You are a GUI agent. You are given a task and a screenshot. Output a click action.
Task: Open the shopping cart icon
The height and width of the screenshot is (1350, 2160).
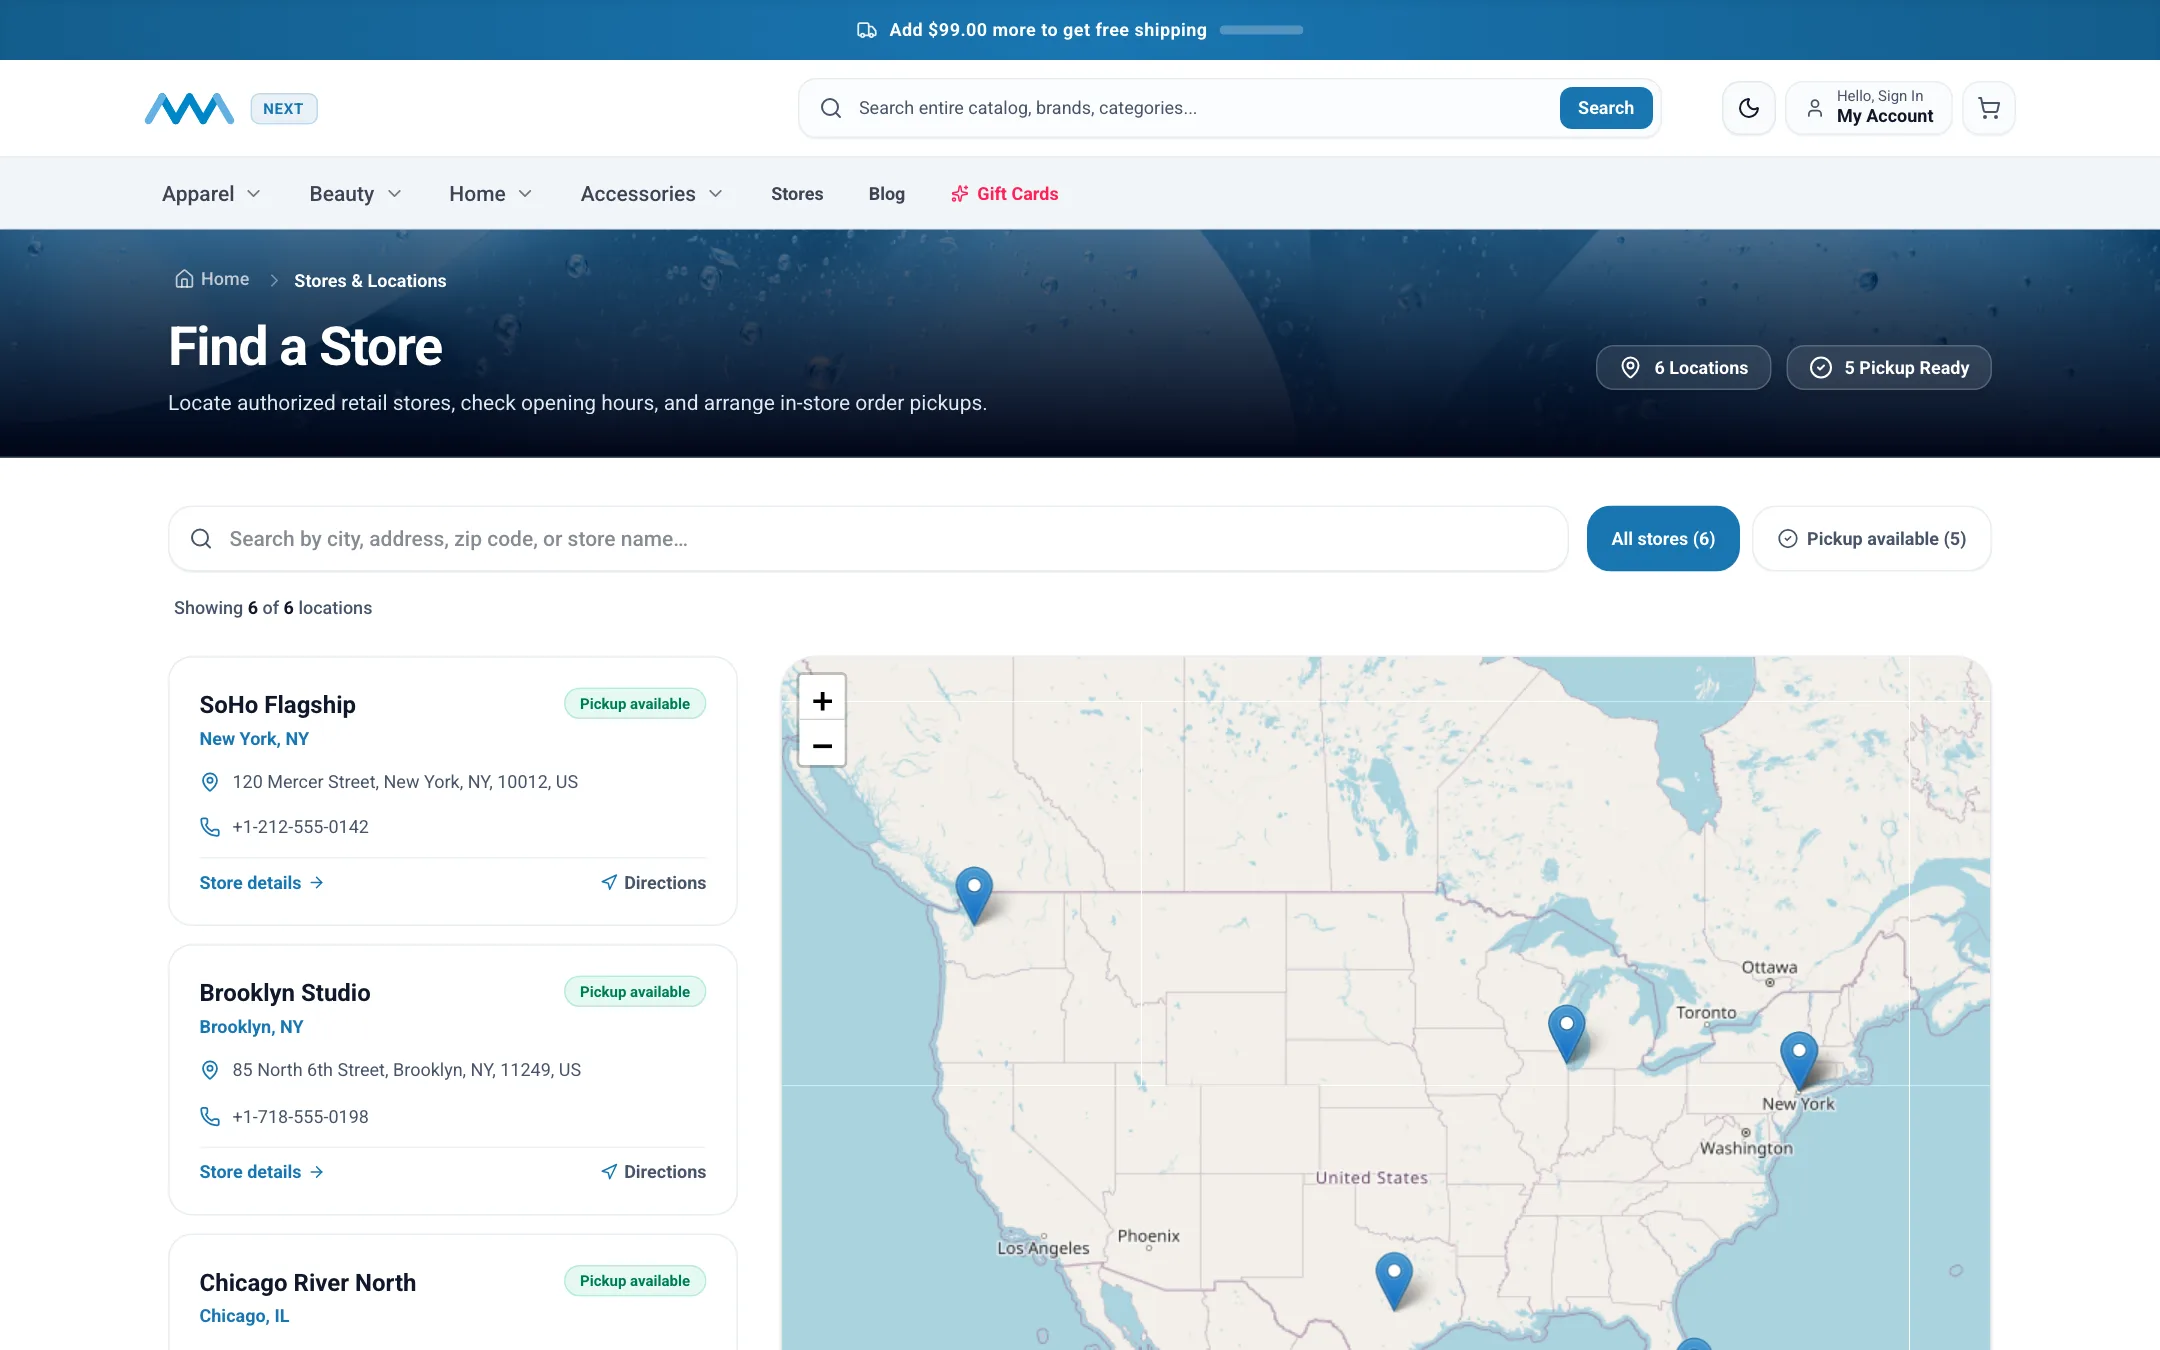[x=1989, y=108]
